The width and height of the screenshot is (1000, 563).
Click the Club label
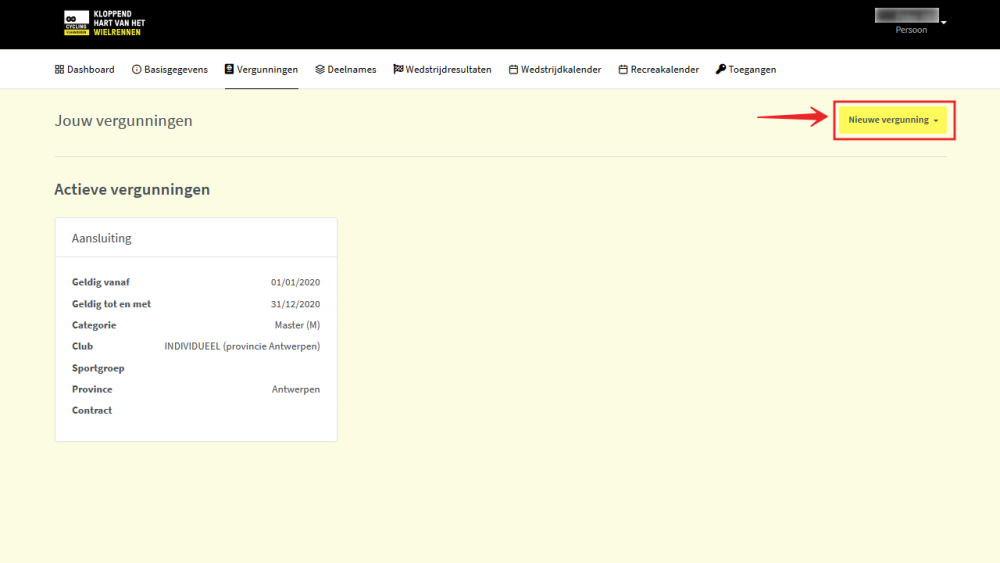(82, 346)
